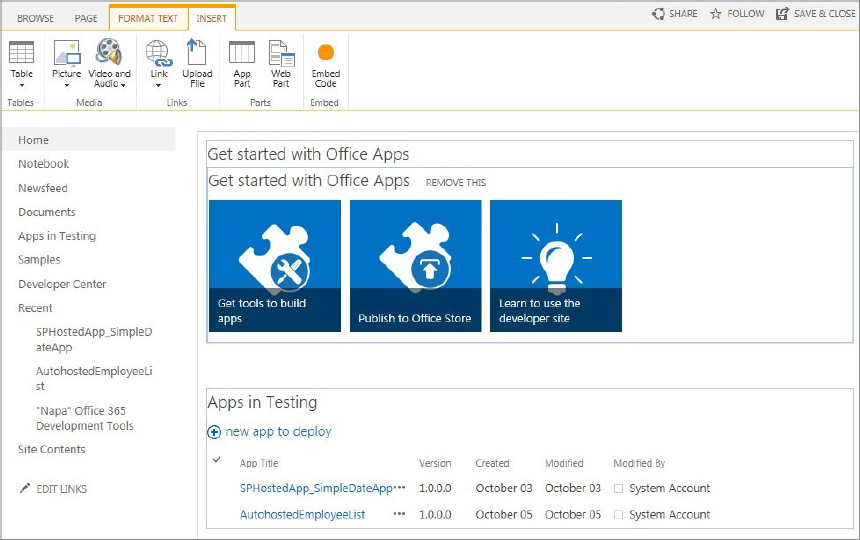Expand the Video and Audio dropdown arrow

click(x=123, y=85)
